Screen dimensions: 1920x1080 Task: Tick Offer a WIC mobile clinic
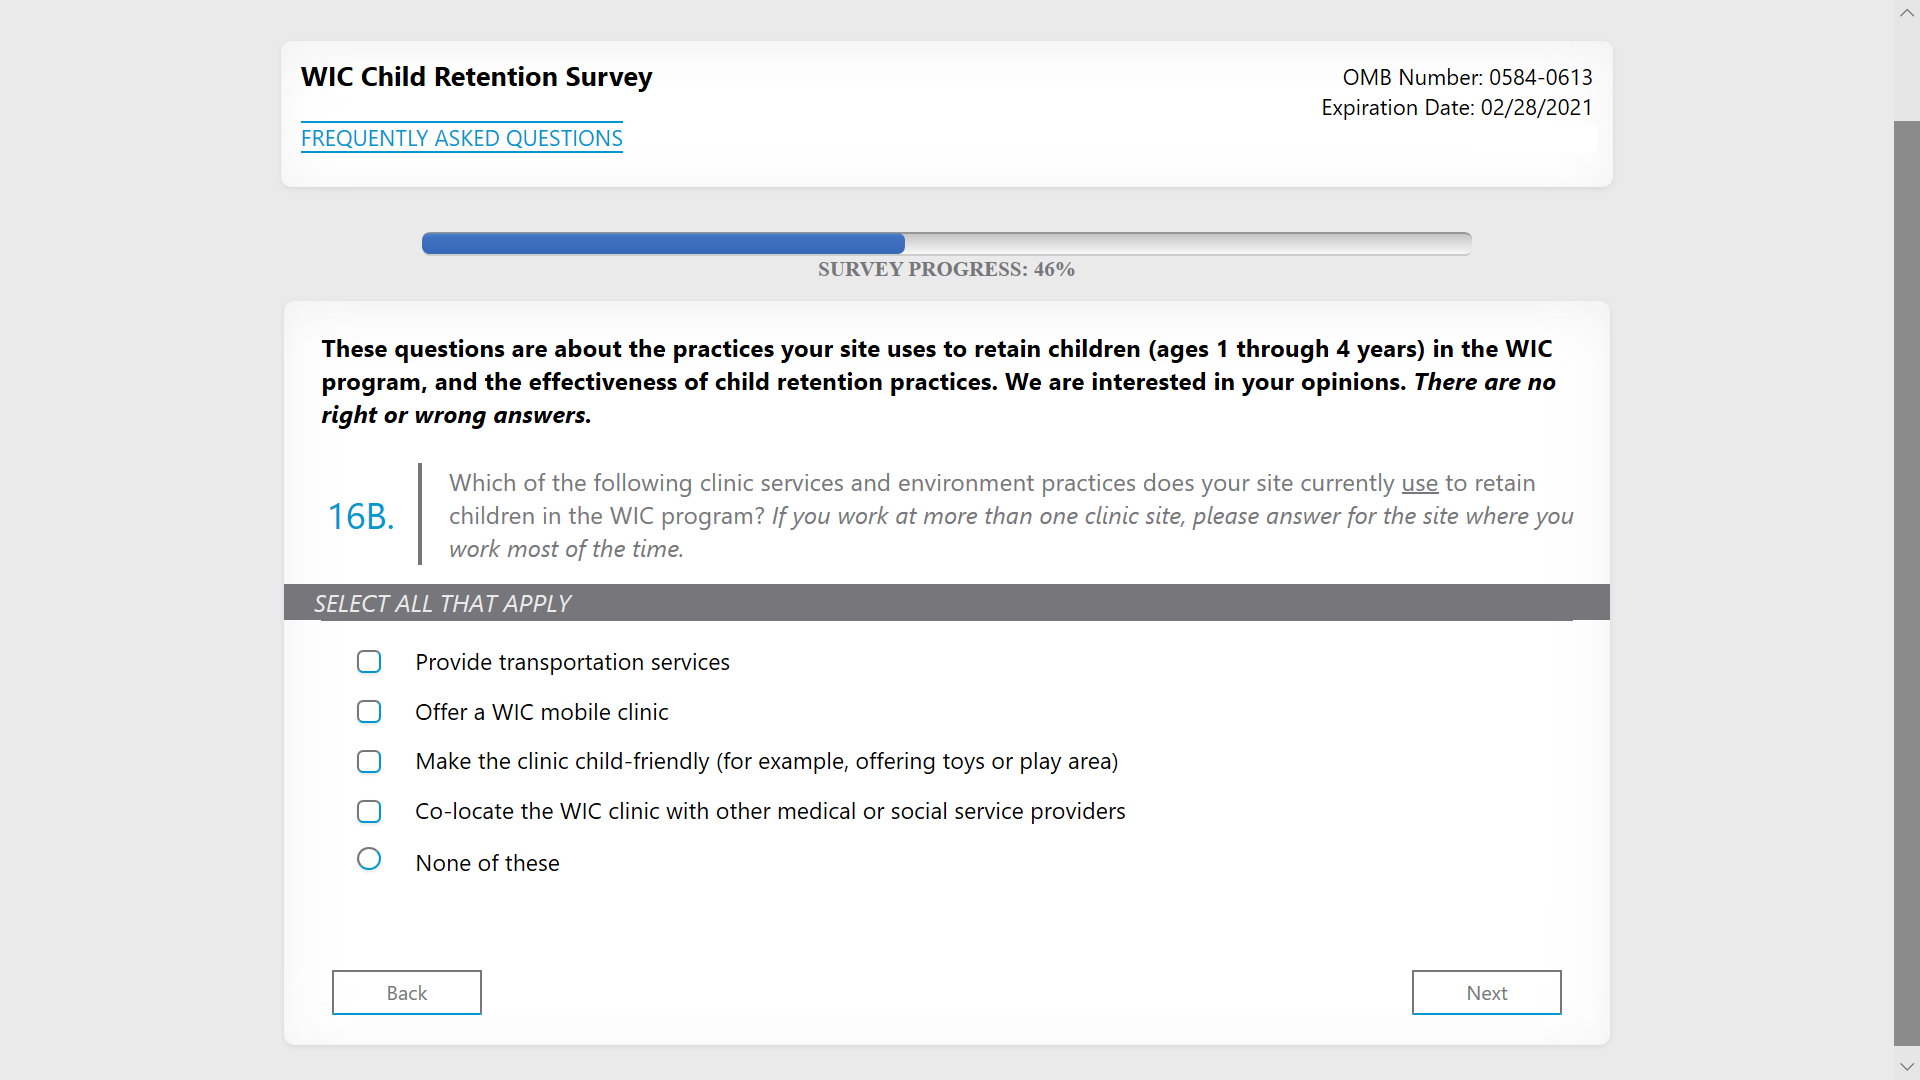click(369, 712)
